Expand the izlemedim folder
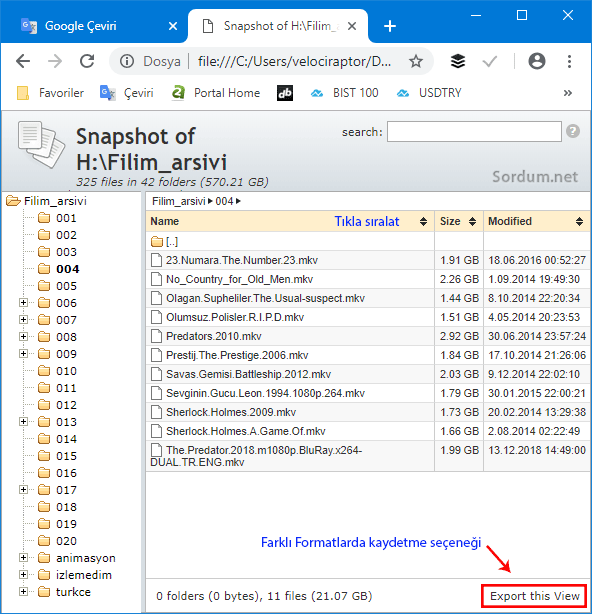 click(x=23, y=574)
